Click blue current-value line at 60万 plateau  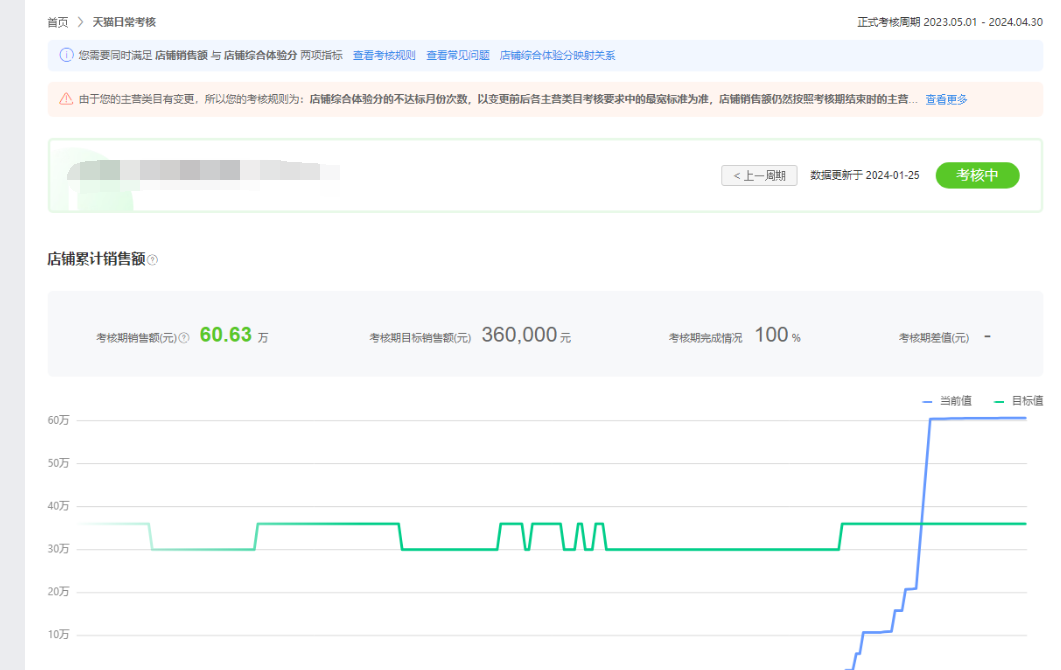(x=980, y=418)
